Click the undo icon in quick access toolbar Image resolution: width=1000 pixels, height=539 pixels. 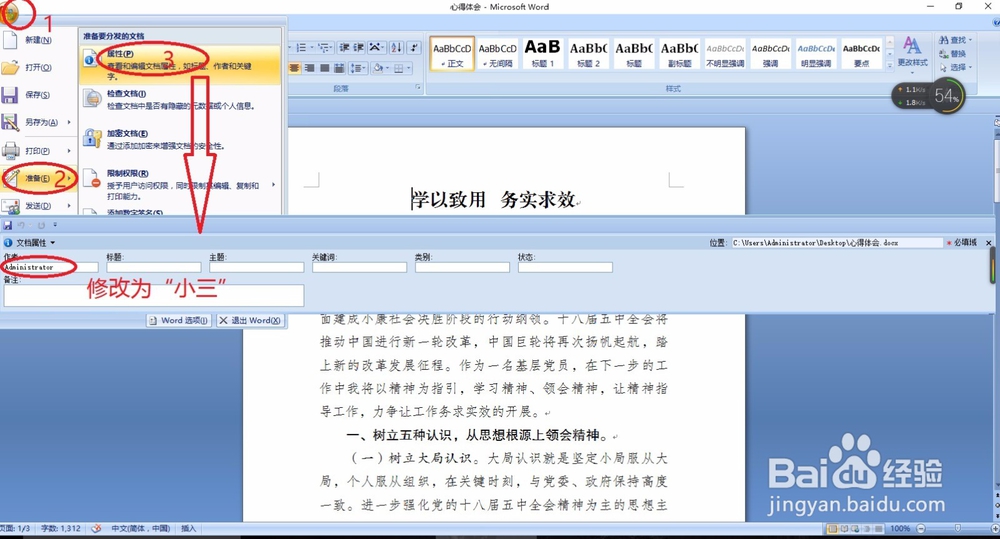pos(21,225)
